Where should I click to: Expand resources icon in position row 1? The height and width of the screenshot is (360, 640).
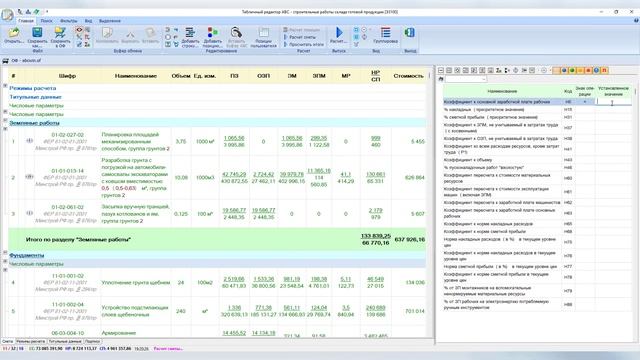(x=29, y=141)
